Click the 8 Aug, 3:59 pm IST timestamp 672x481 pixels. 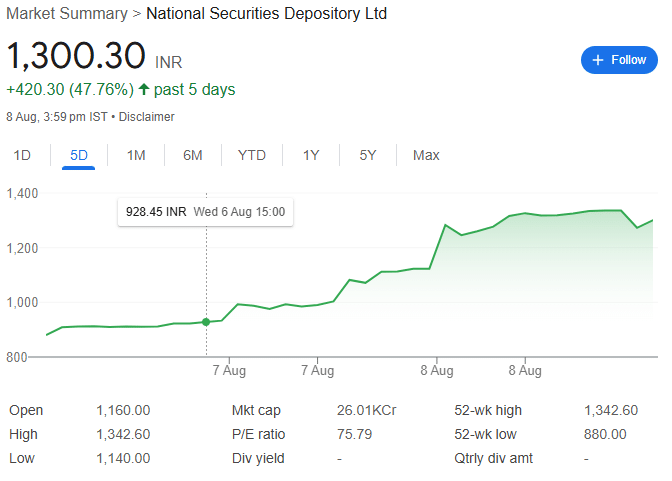57,117
